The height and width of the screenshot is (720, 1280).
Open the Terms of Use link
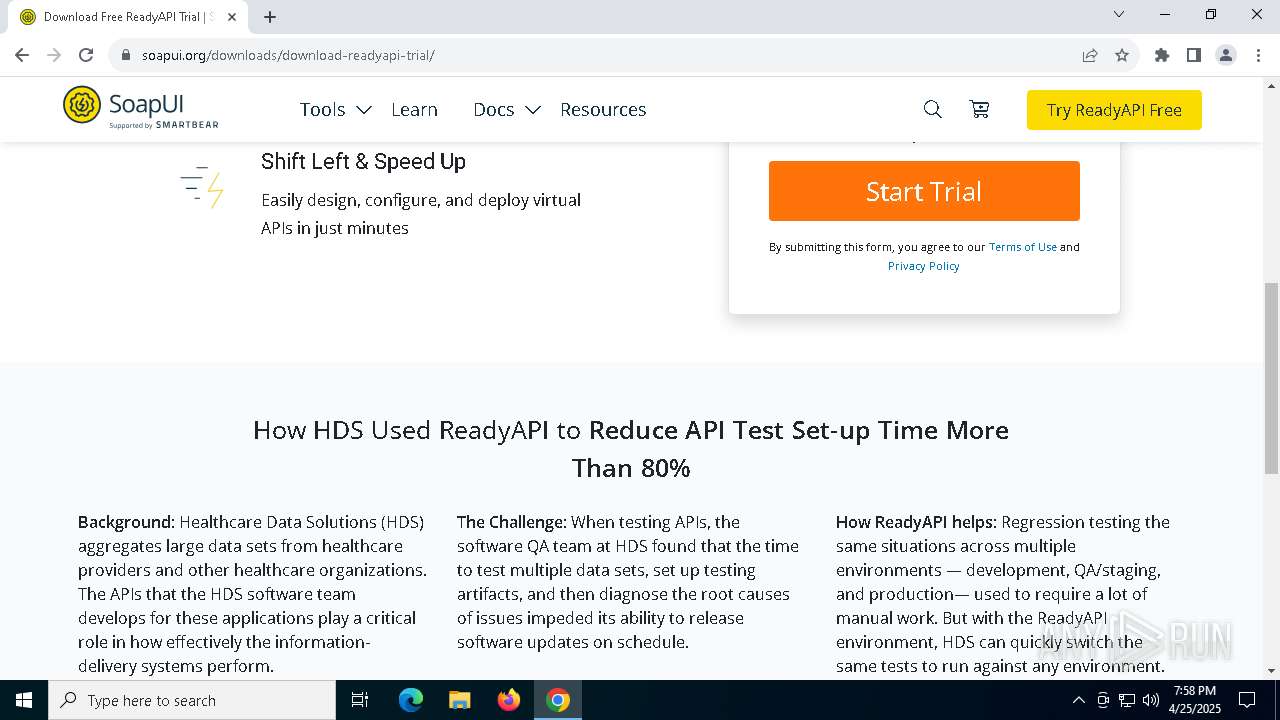(x=1022, y=247)
